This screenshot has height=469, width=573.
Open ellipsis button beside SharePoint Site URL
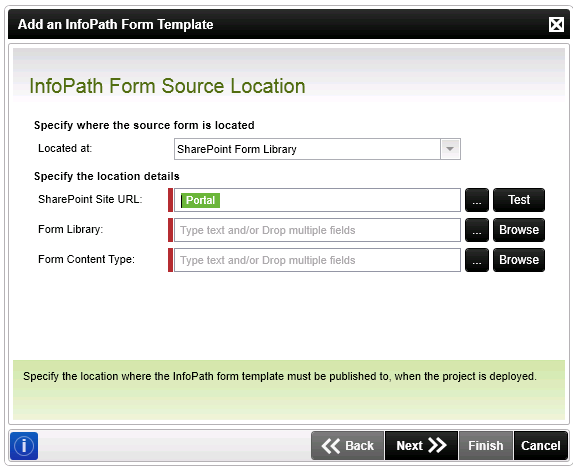click(x=477, y=200)
